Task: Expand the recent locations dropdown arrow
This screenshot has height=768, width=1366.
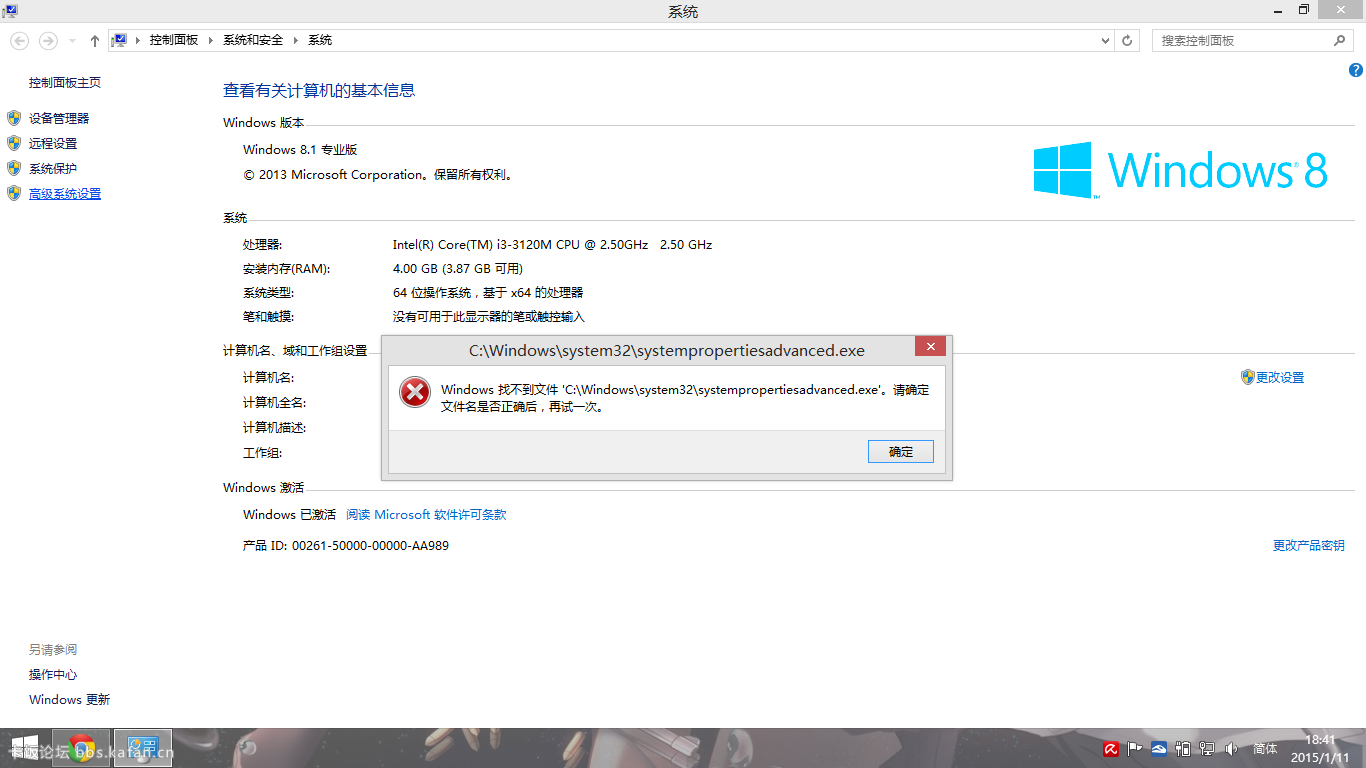Action: [72, 40]
